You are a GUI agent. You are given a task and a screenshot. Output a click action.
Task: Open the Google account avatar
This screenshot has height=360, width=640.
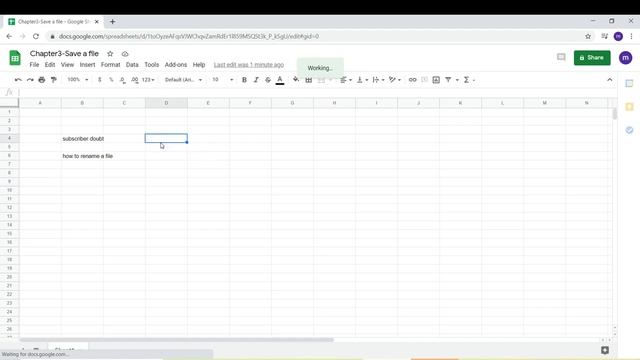click(x=625, y=58)
